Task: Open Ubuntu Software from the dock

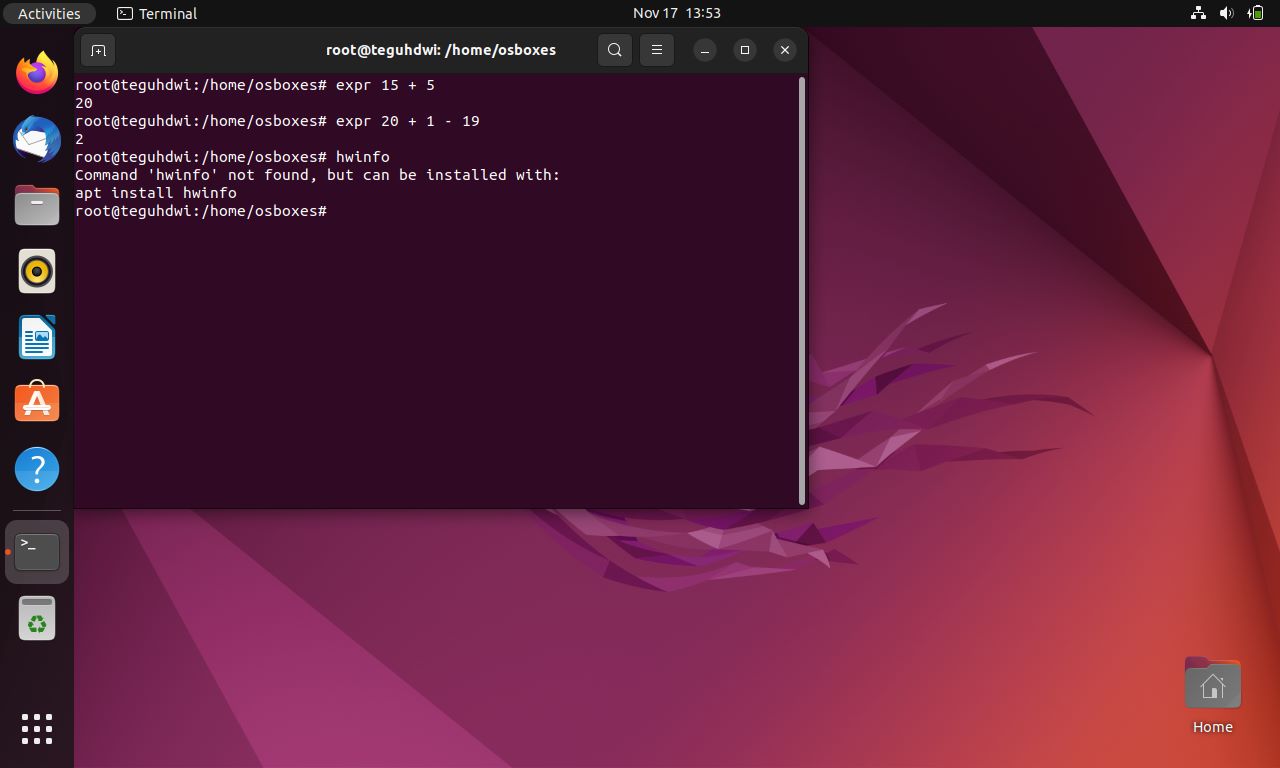Action: pos(37,403)
